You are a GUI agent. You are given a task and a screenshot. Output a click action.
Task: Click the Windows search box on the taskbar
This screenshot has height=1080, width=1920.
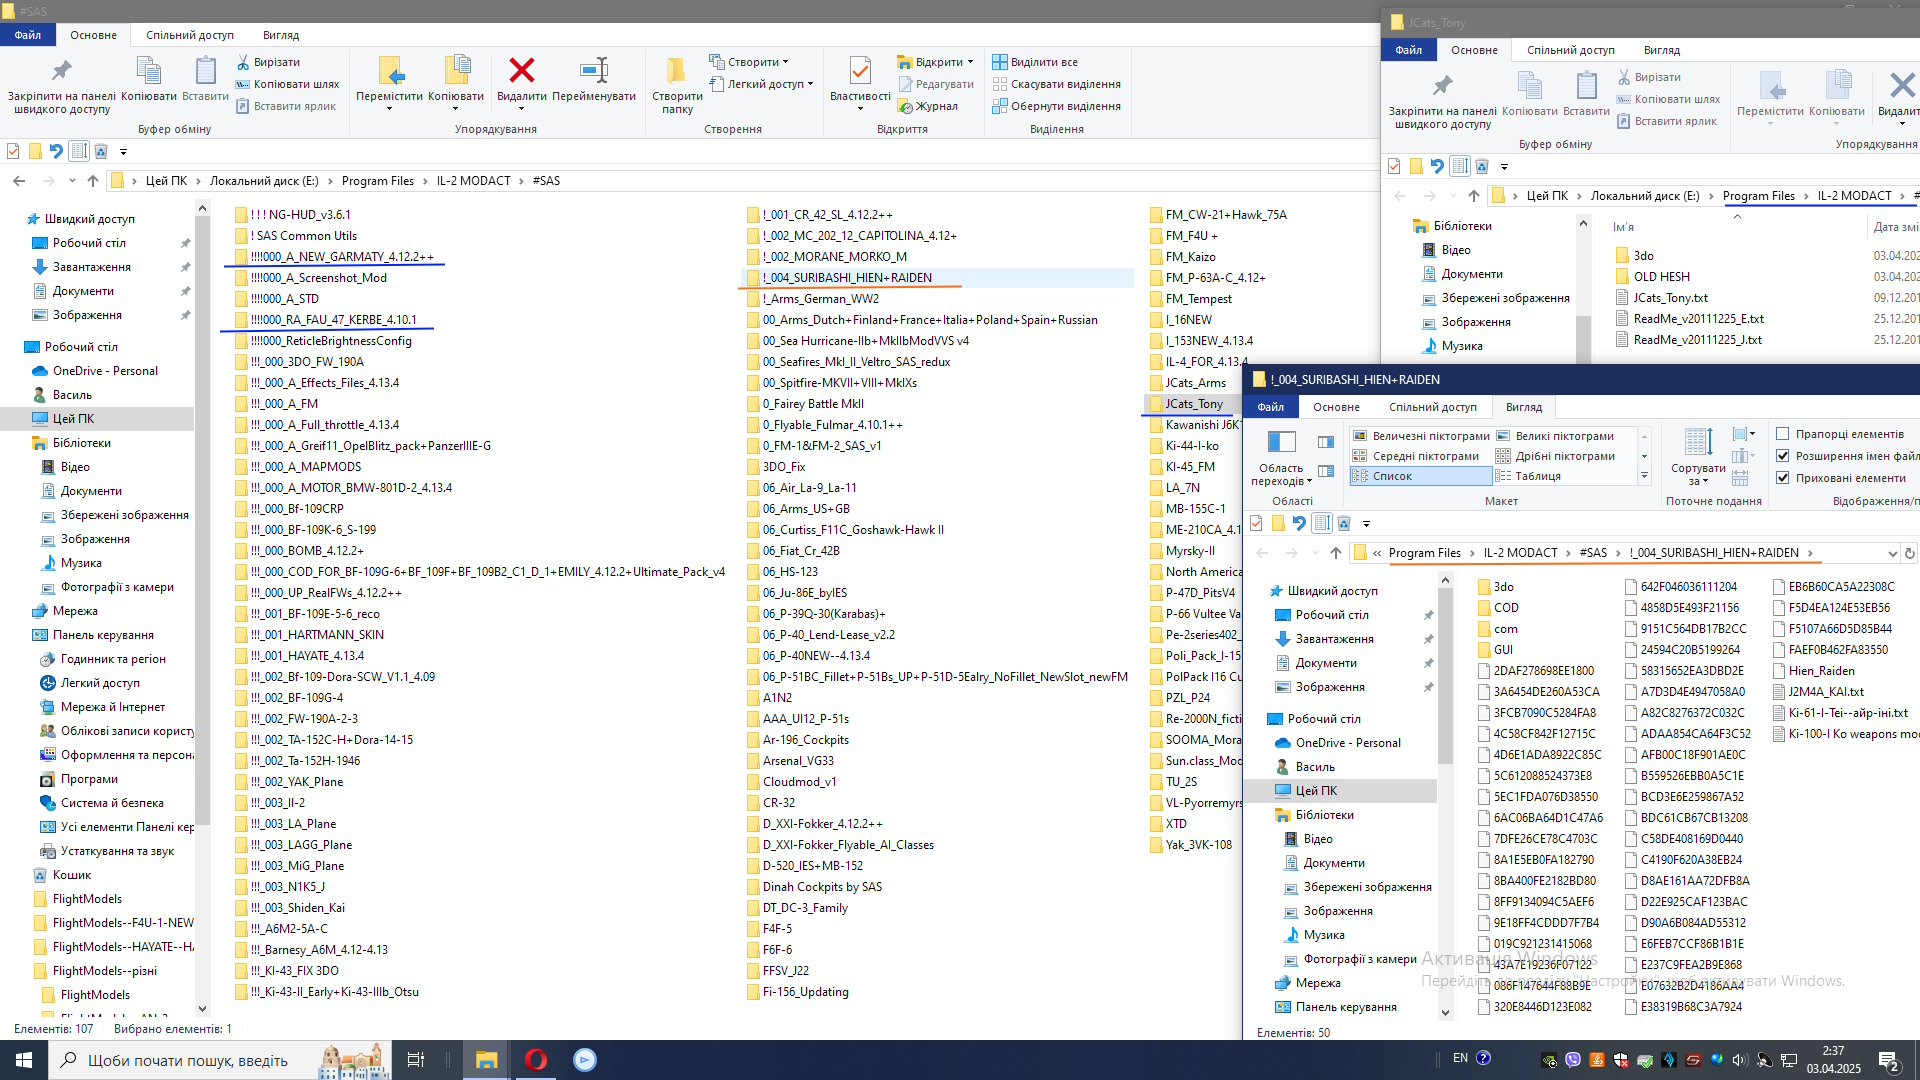tap(188, 1060)
